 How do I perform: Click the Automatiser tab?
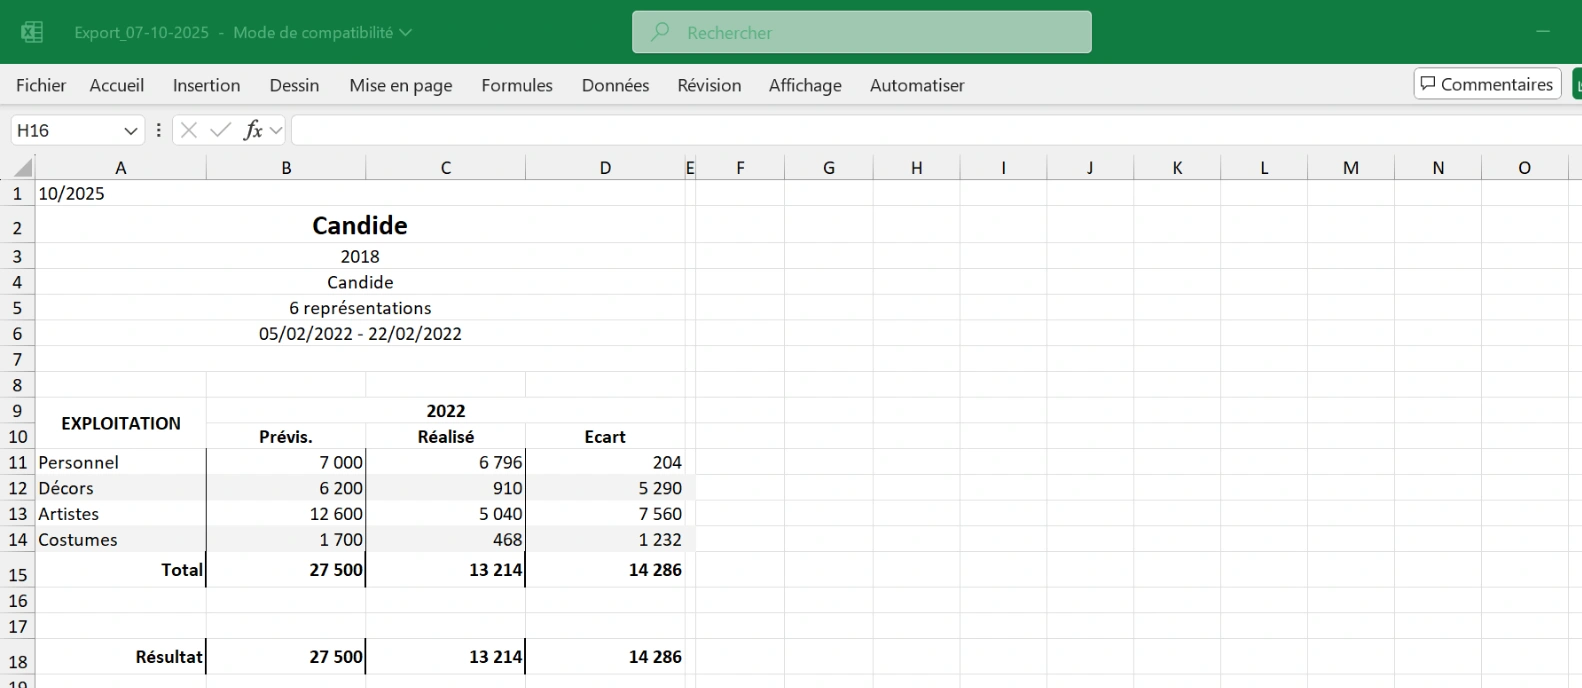[x=916, y=85]
